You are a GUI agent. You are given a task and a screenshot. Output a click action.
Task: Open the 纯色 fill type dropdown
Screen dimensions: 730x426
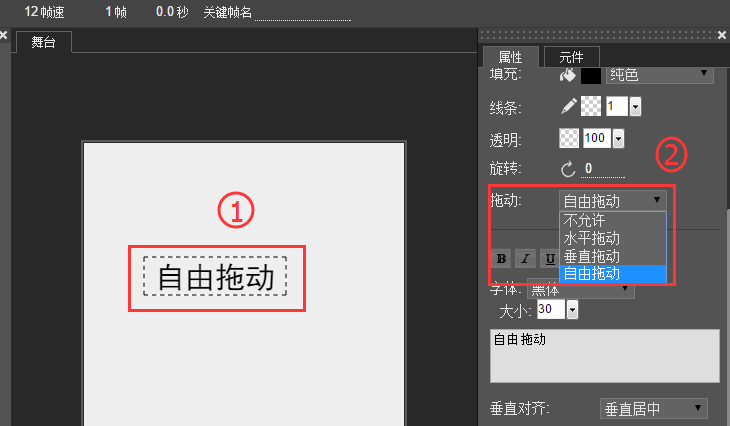657,74
